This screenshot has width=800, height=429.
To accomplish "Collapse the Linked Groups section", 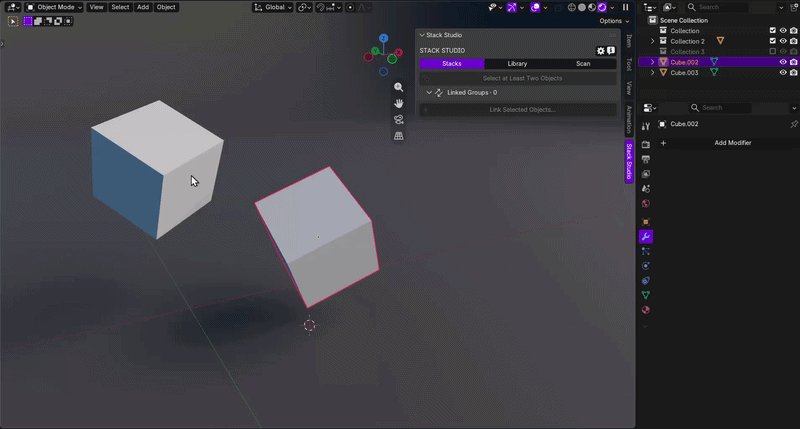I will pyautogui.click(x=429, y=92).
